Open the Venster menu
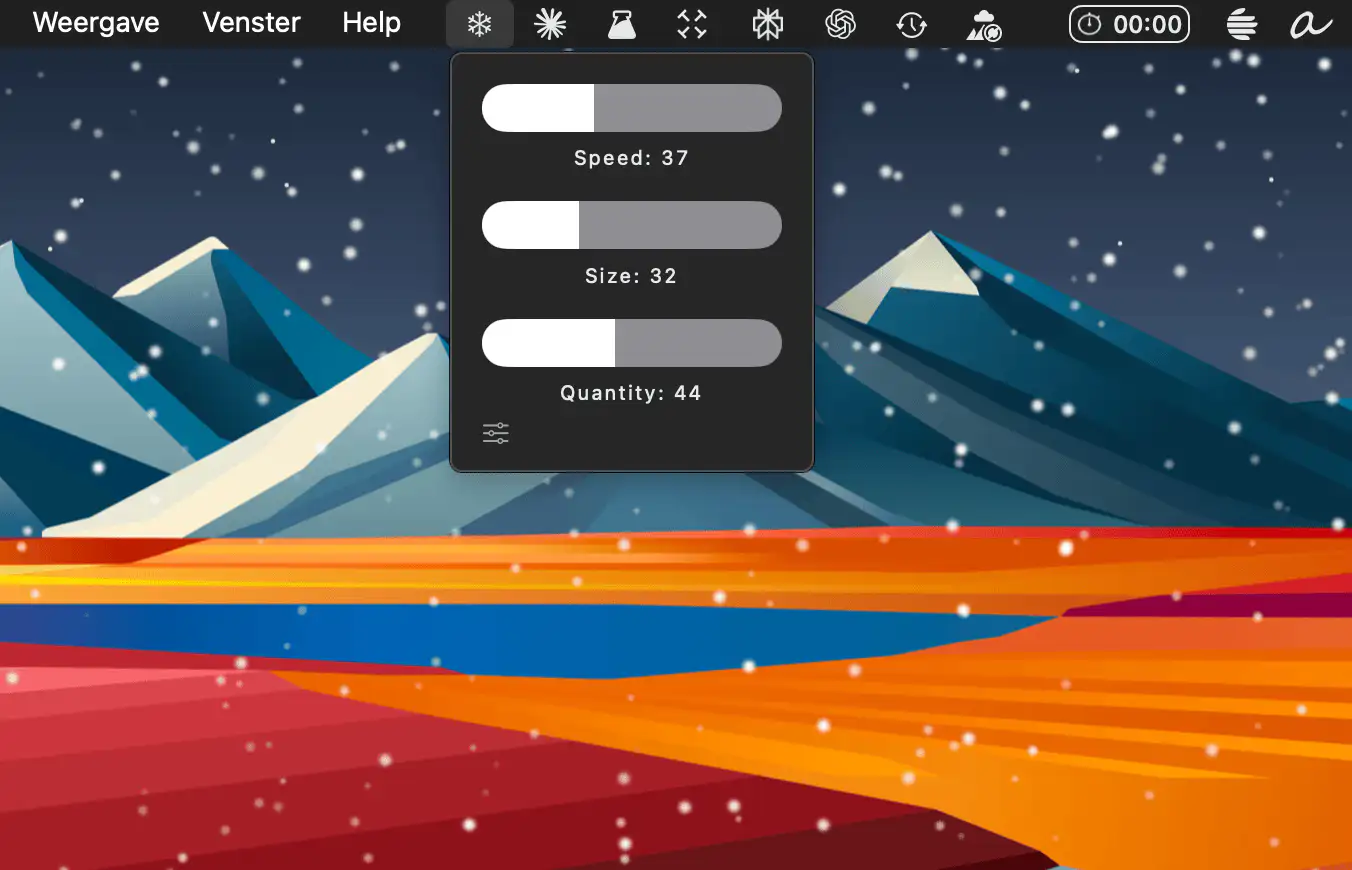Image resolution: width=1352 pixels, height=870 pixels. [x=251, y=23]
